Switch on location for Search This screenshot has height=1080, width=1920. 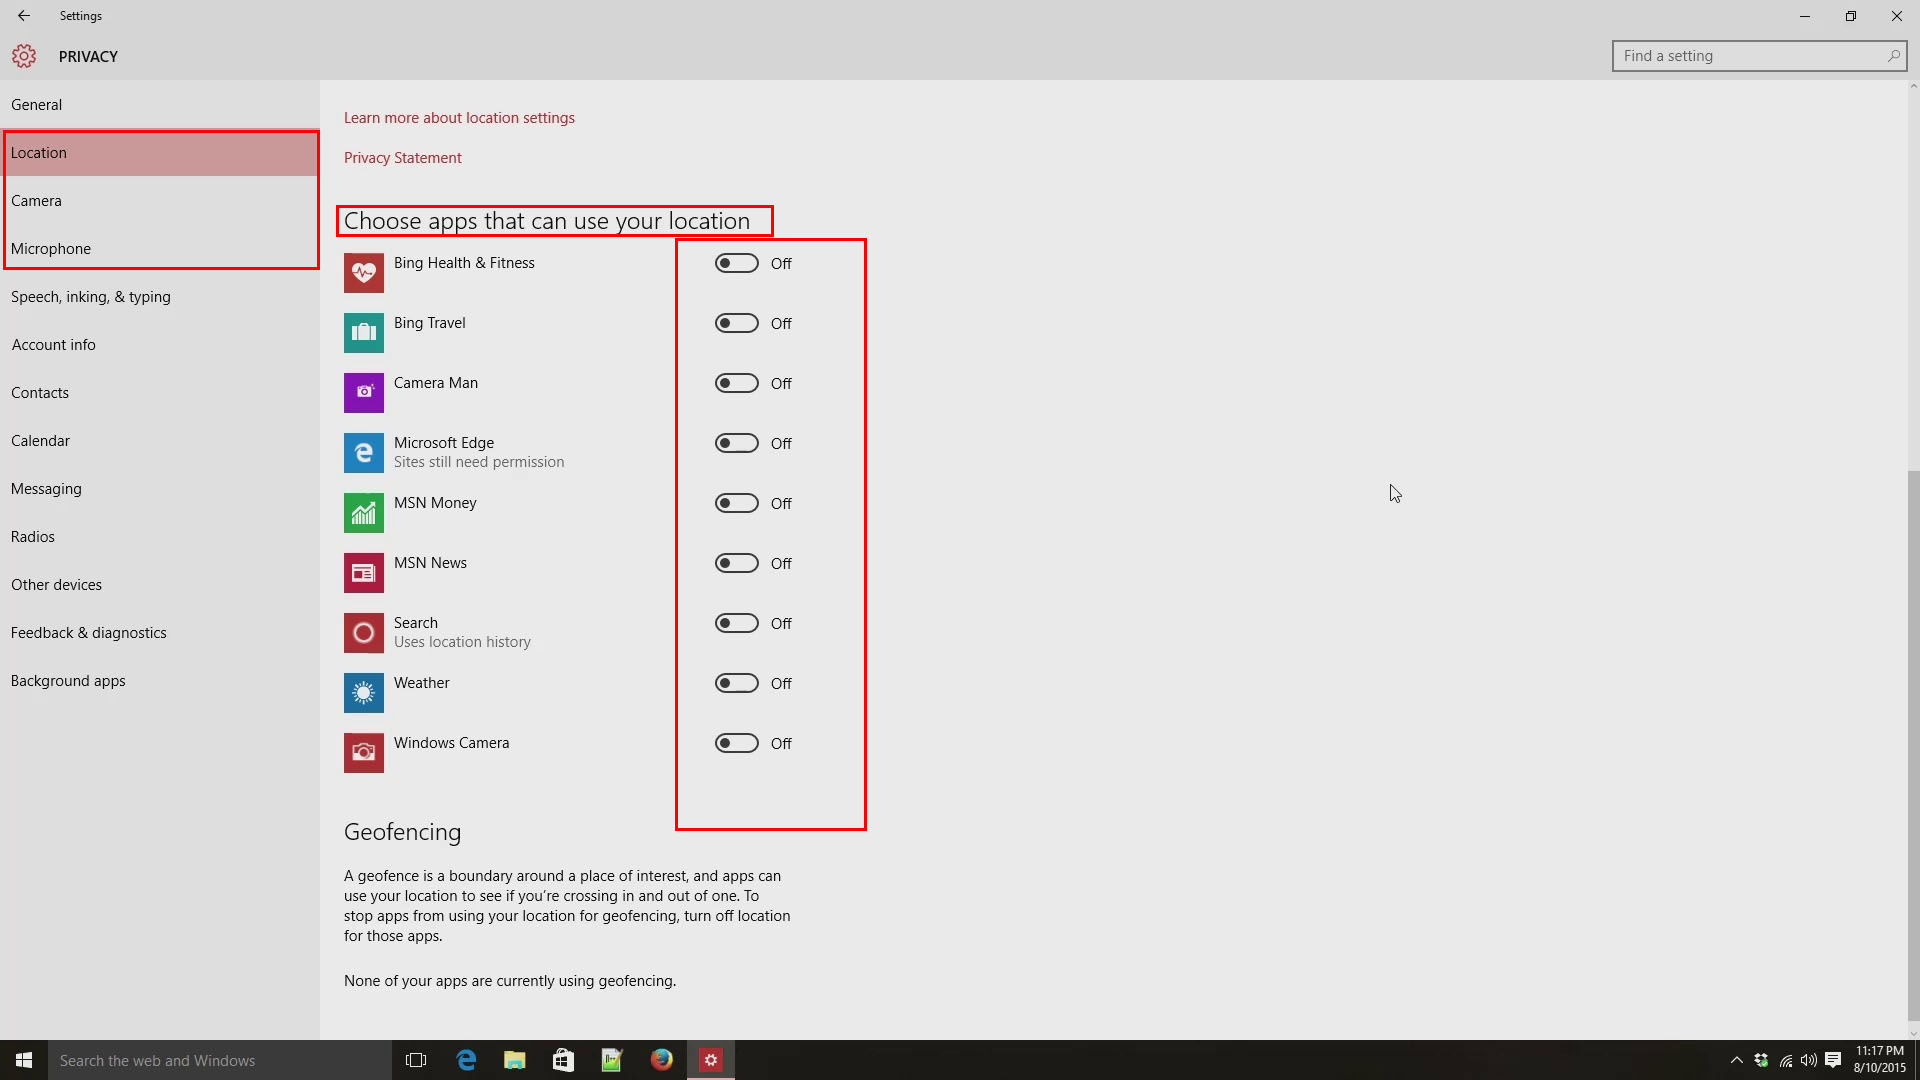coord(737,623)
